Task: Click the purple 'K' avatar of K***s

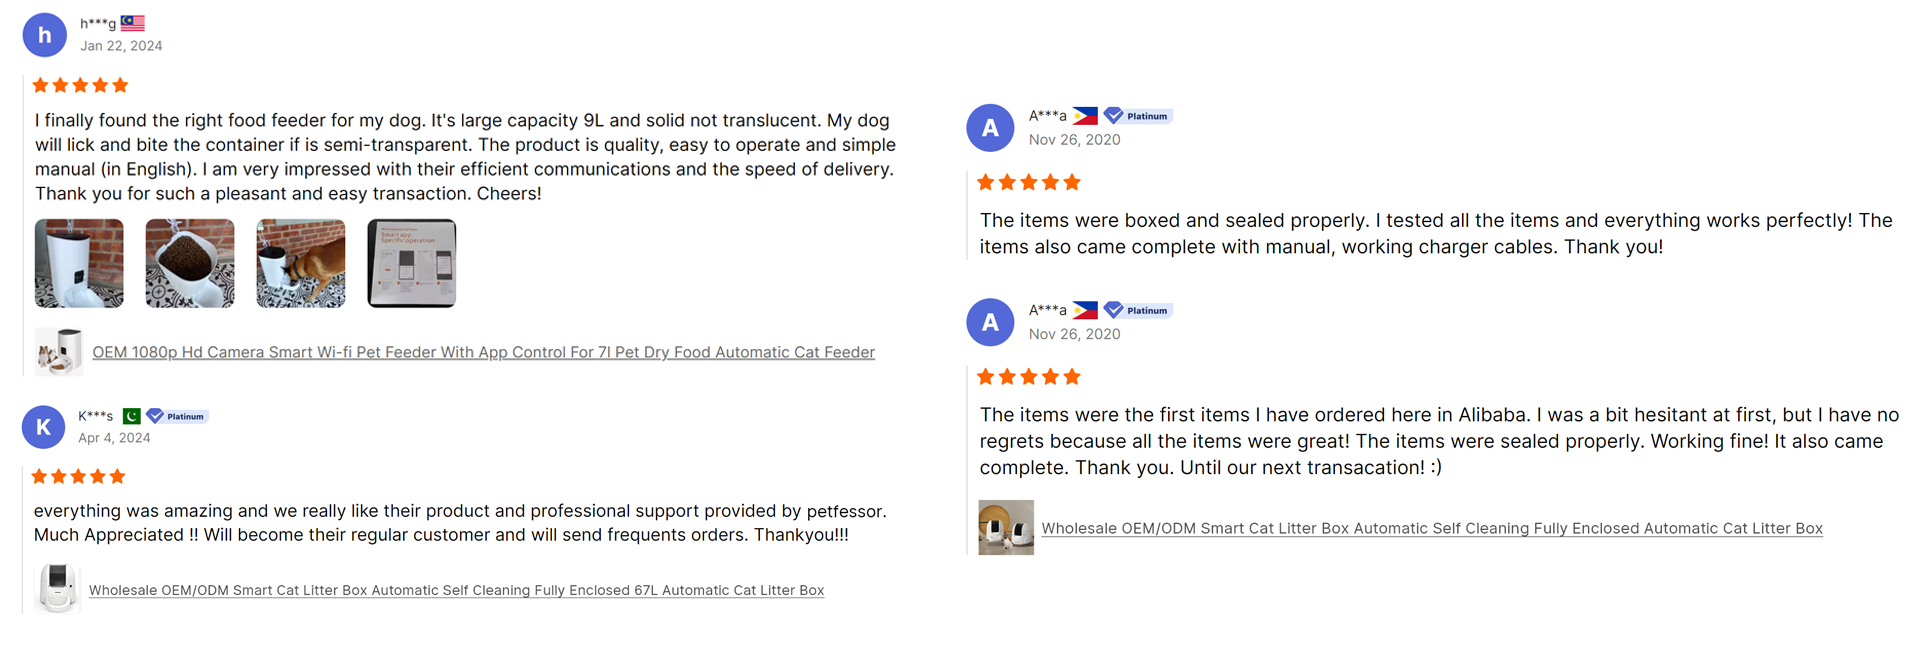Action: coord(43,427)
